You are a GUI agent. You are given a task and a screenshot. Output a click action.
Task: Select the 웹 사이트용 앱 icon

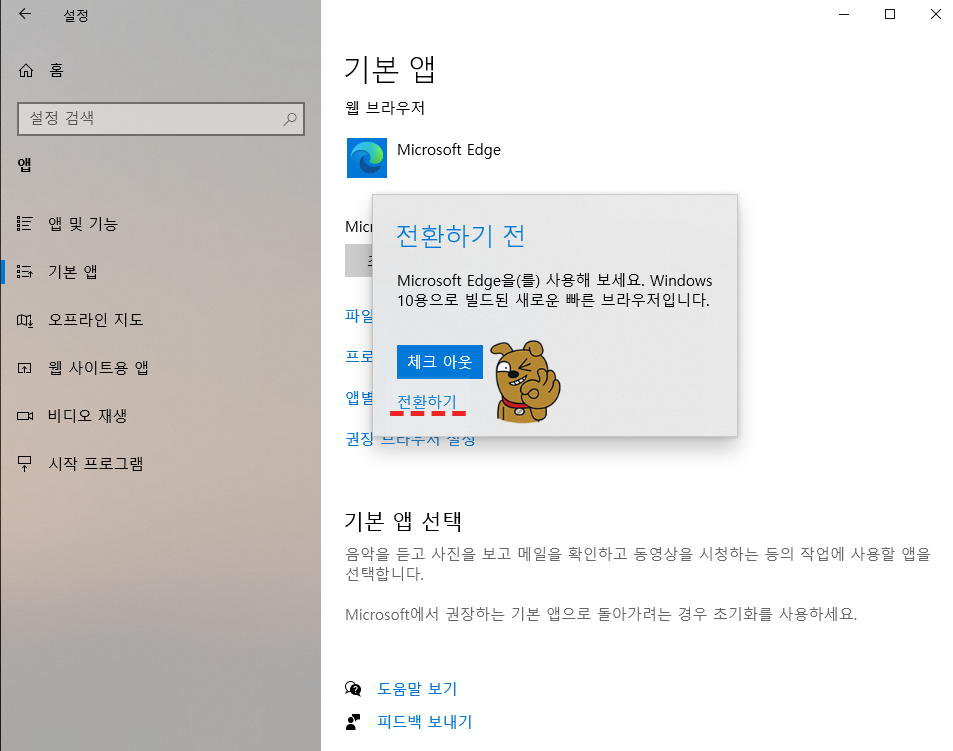click(x=25, y=368)
